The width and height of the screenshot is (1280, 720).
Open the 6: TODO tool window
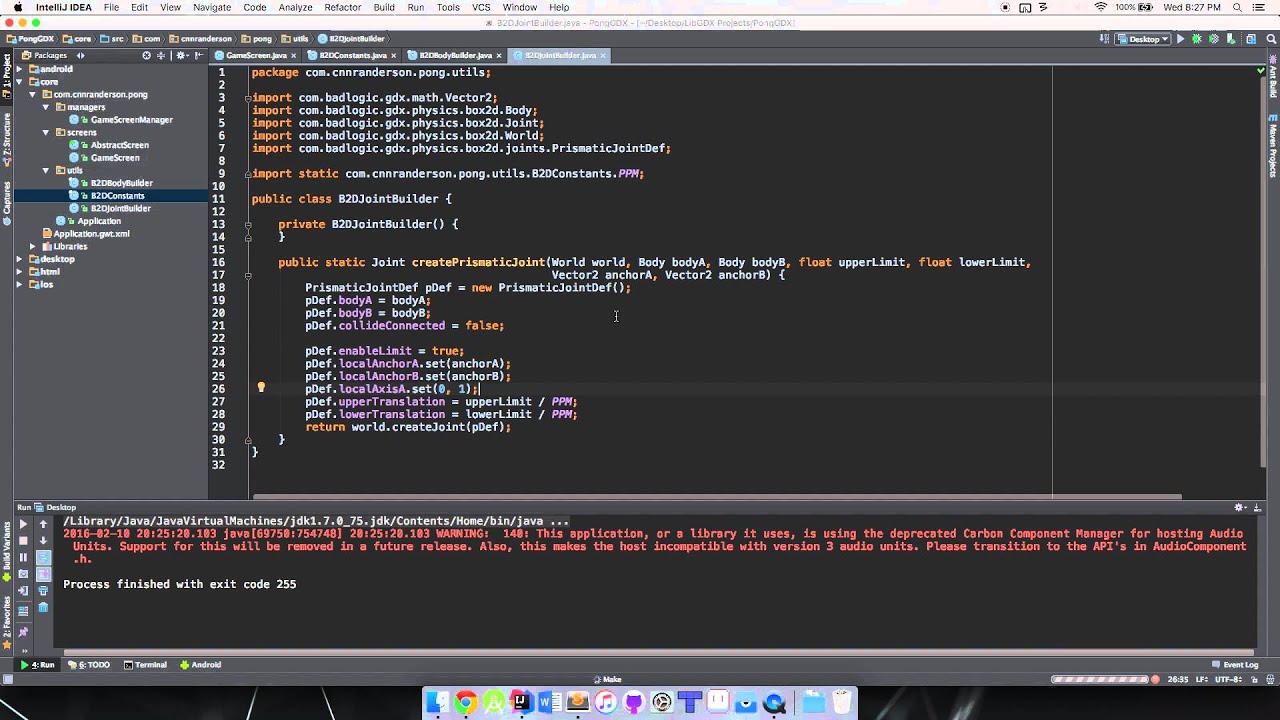tap(88, 665)
